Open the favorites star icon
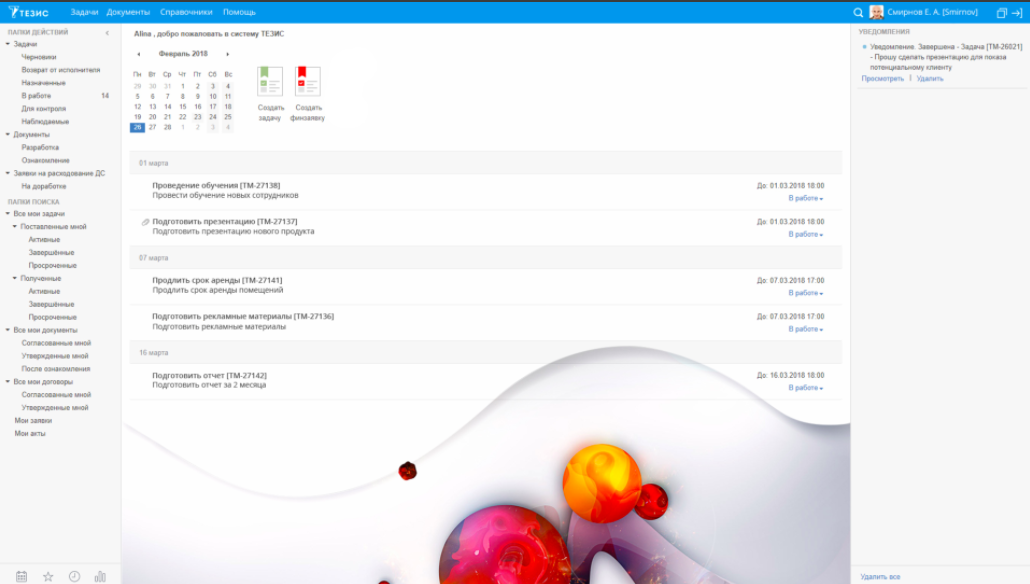The height and width of the screenshot is (584, 1030). click(48, 576)
